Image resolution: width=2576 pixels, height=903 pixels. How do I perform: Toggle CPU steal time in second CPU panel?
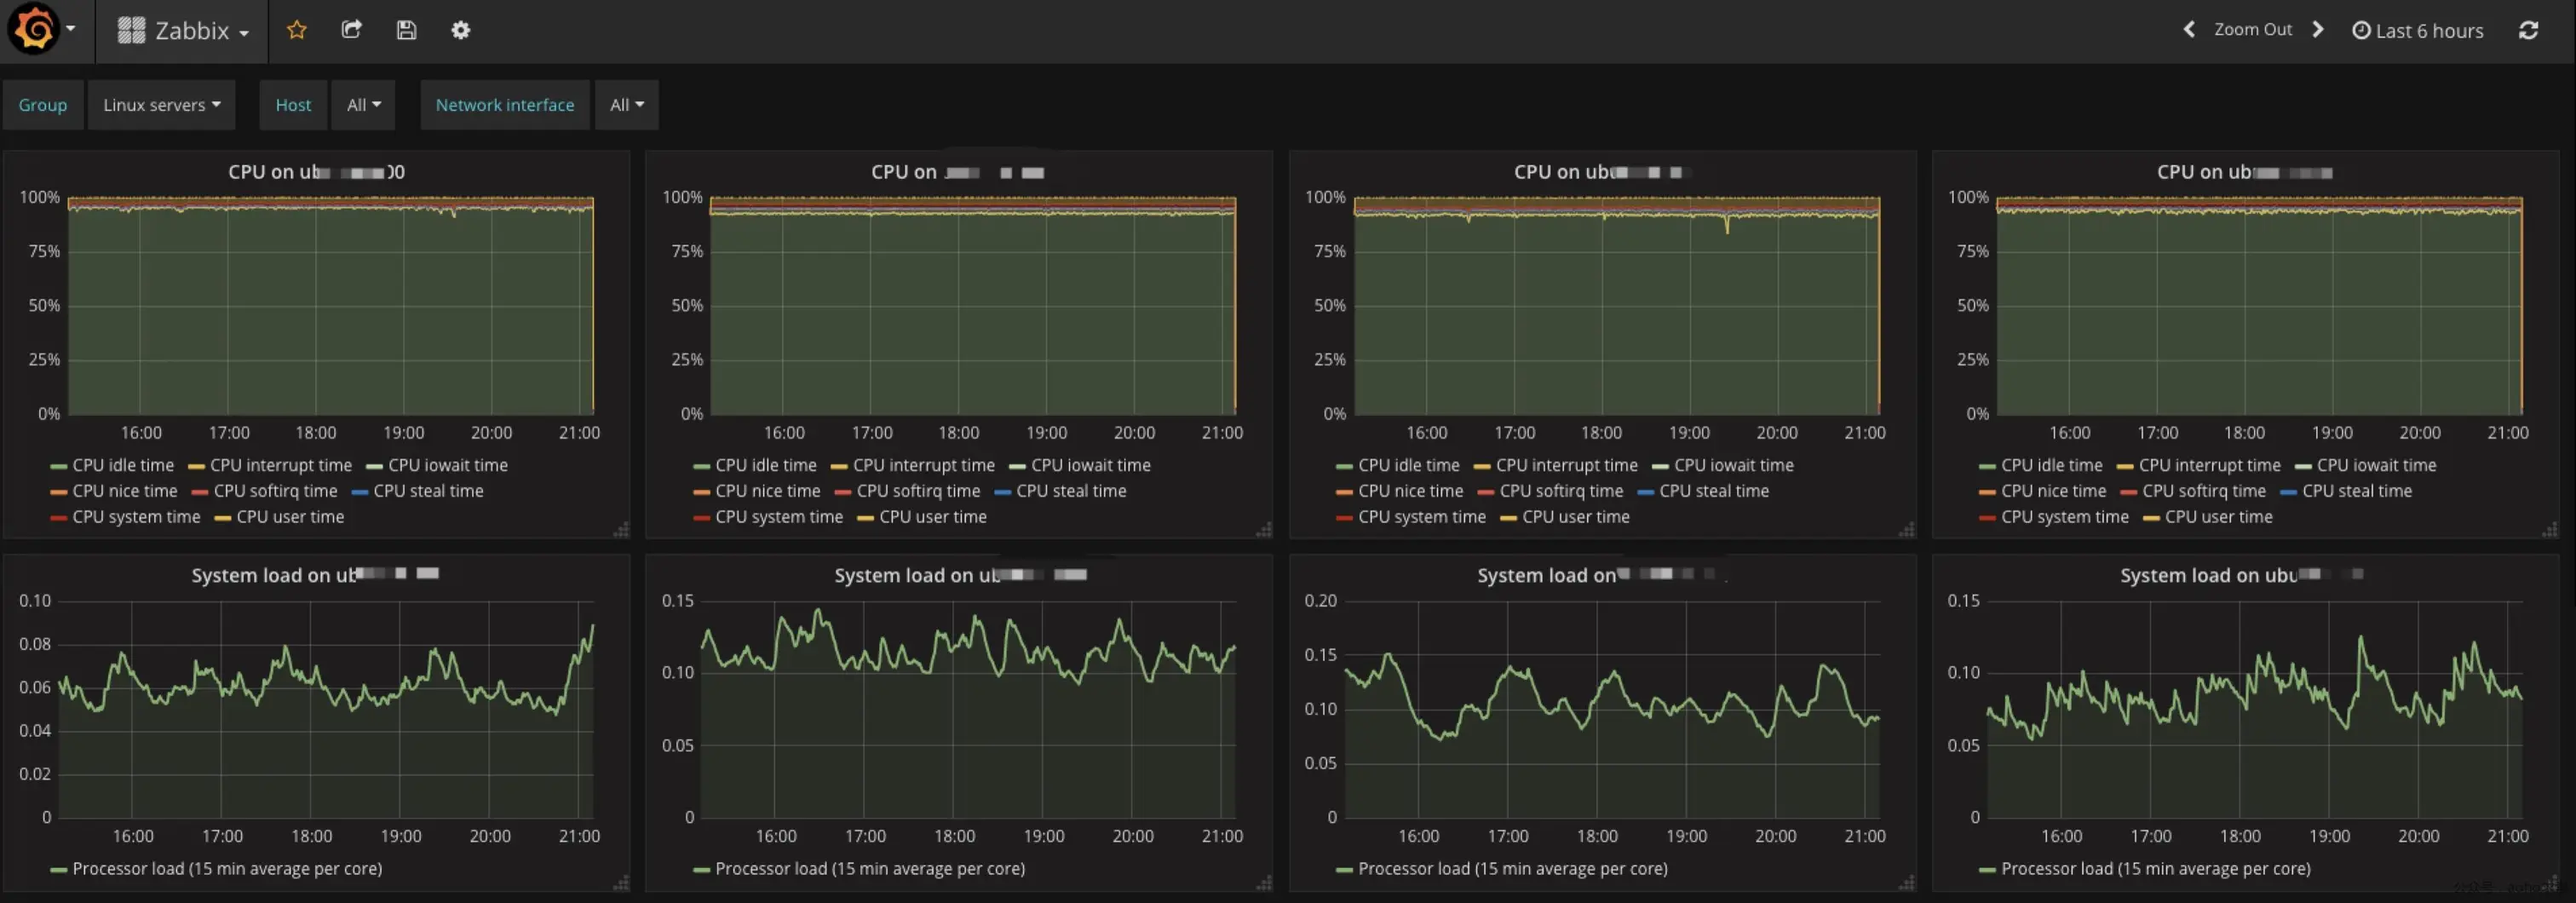(x=1071, y=491)
